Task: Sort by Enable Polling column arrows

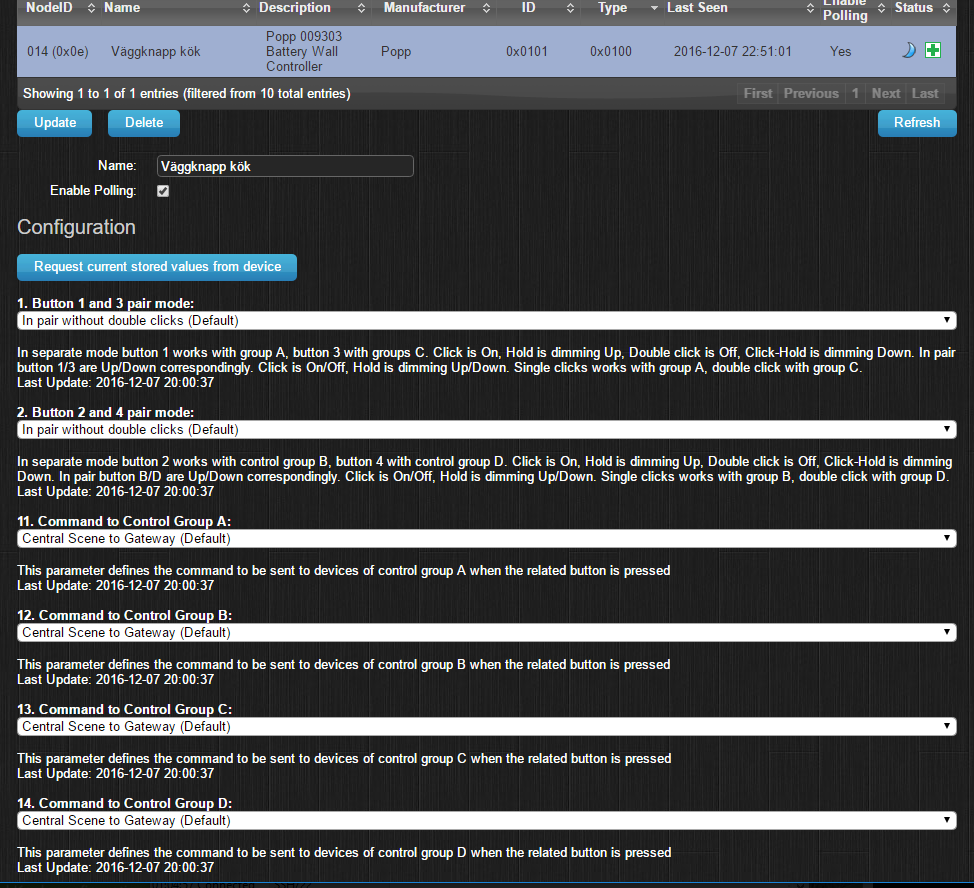Action: click(x=881, y=8)
